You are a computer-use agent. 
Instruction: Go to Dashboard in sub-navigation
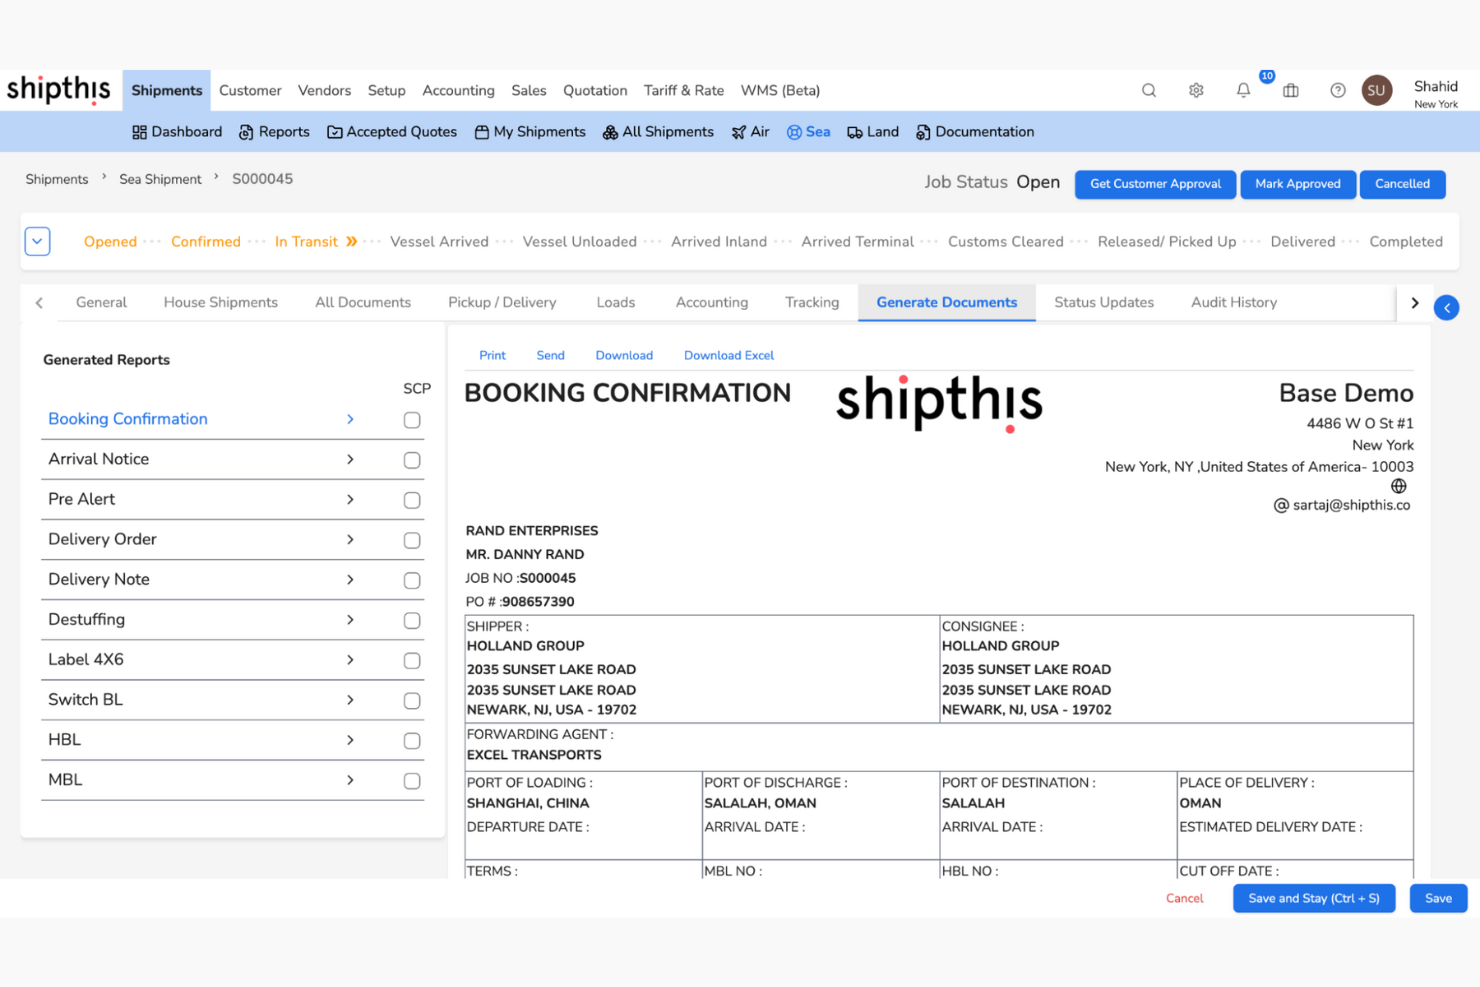coord(177,132)
